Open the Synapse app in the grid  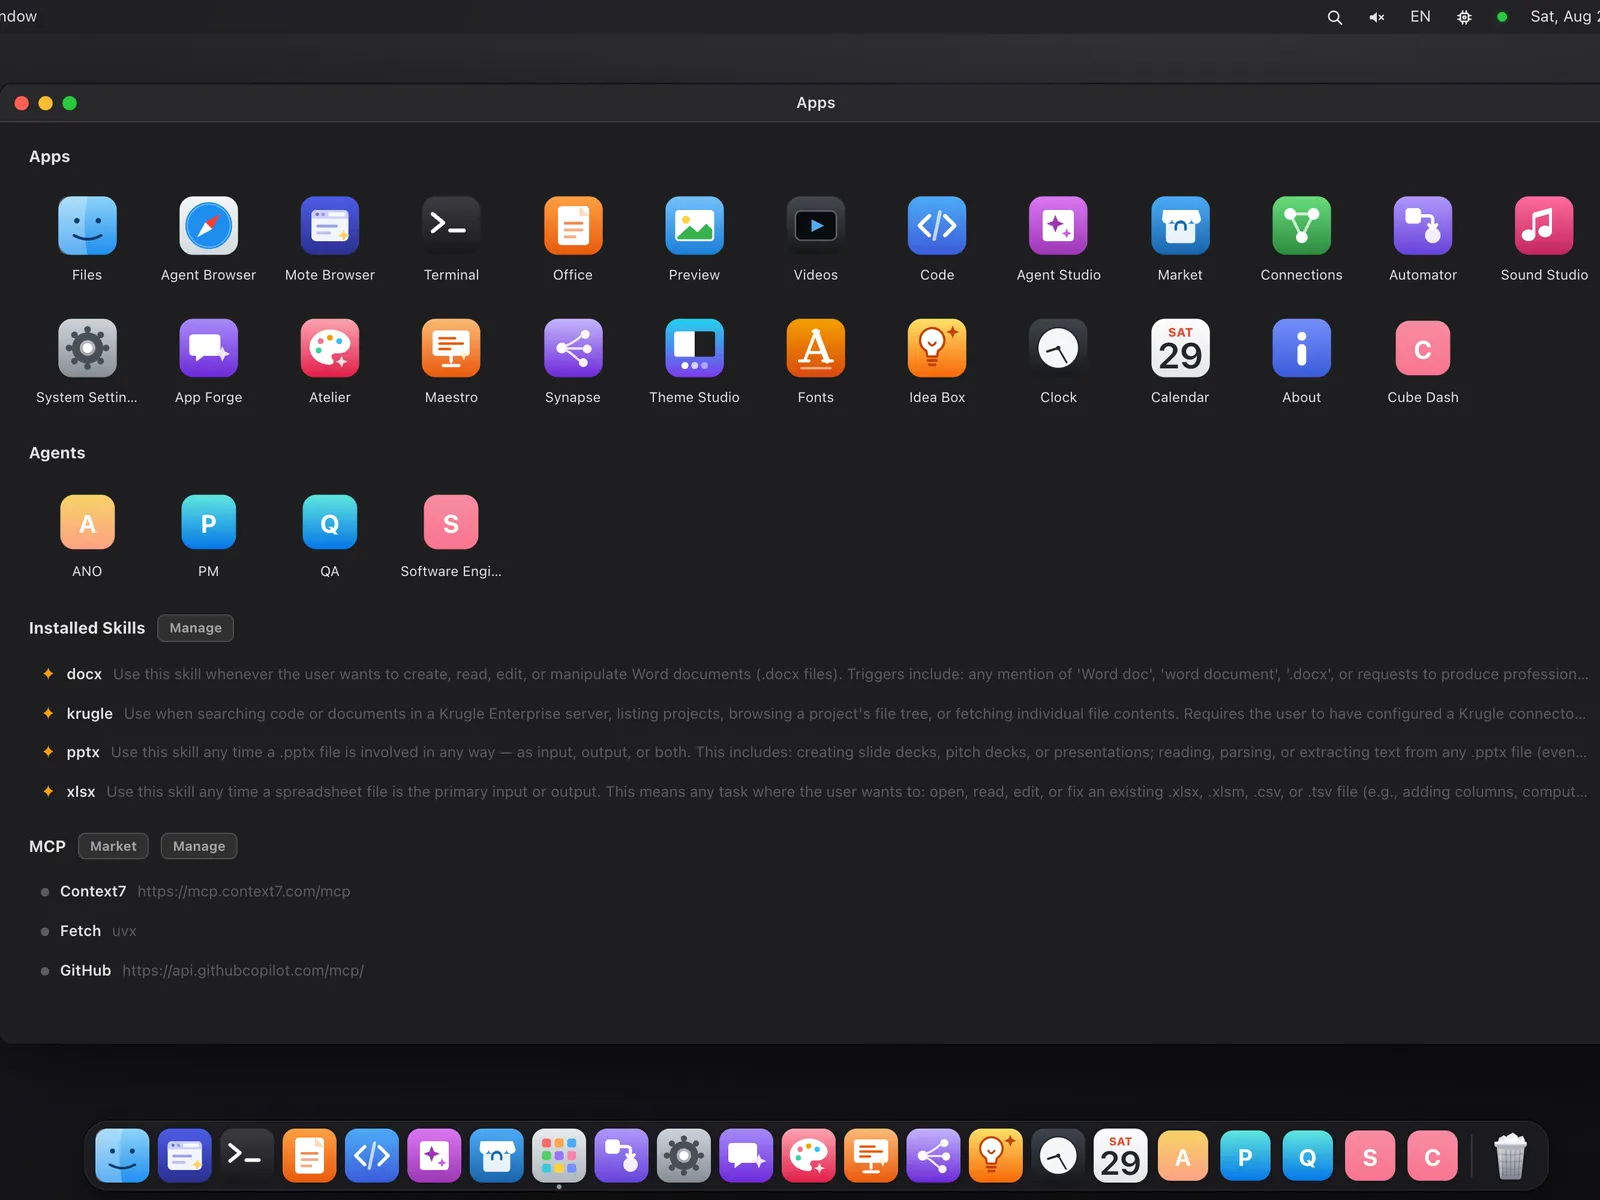click(573, 348)
